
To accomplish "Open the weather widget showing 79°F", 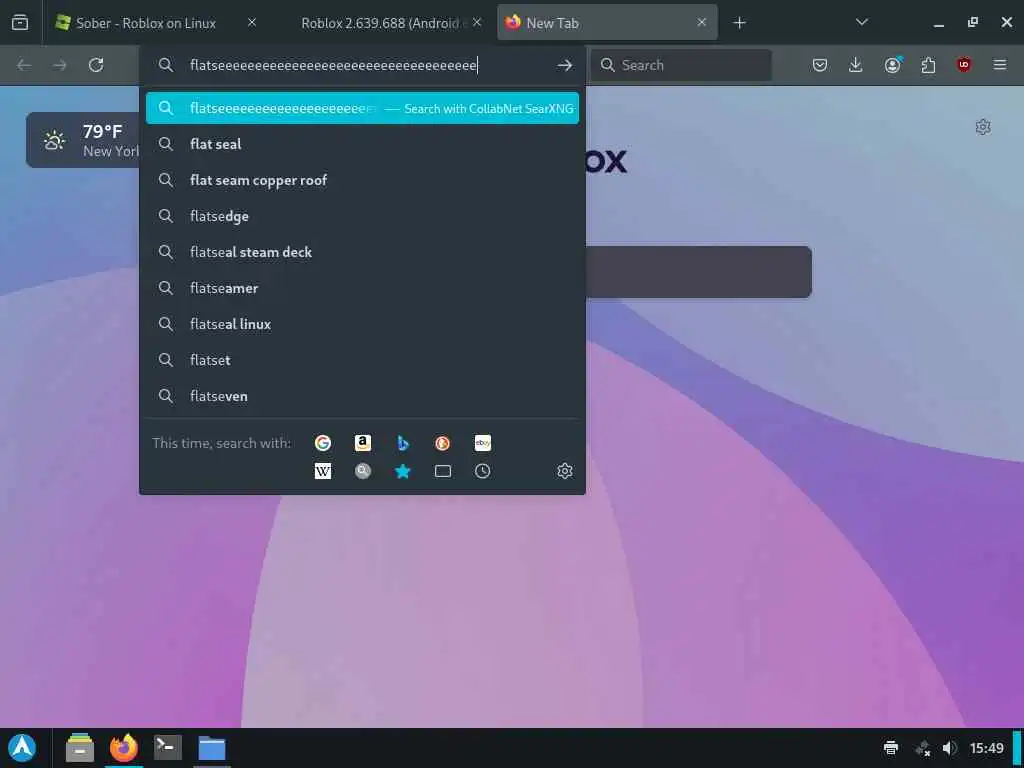I will [83, 140].
